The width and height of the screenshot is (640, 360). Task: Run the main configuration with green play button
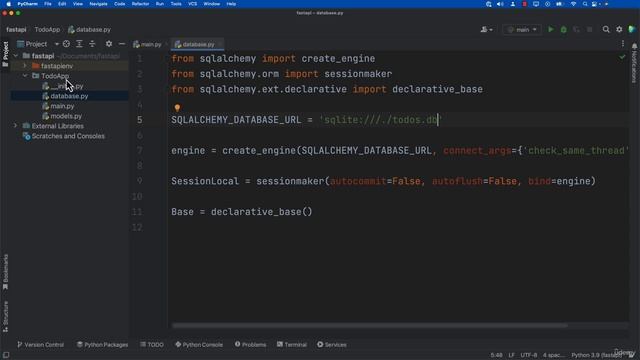(551, 29)
